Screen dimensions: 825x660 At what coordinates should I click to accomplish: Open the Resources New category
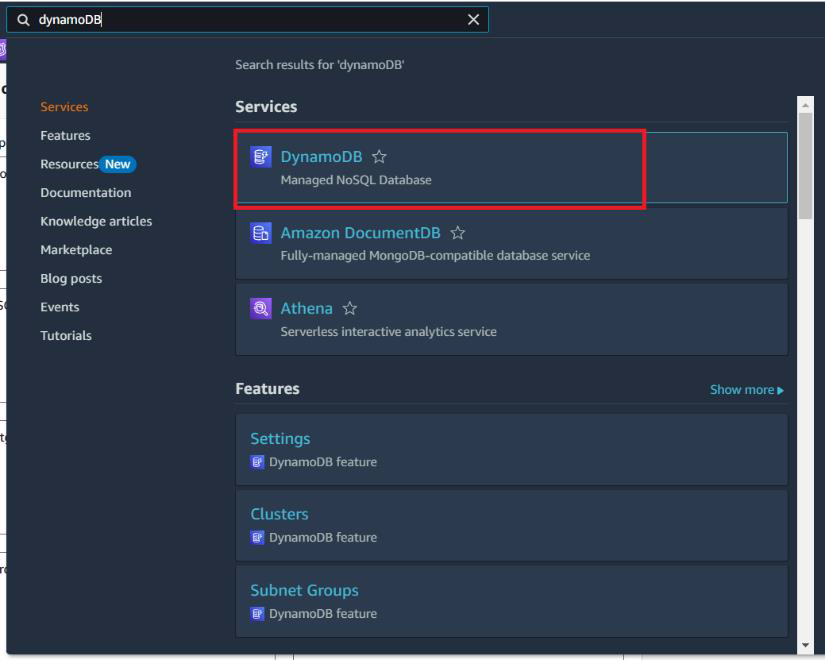click(x=87, y=164)
